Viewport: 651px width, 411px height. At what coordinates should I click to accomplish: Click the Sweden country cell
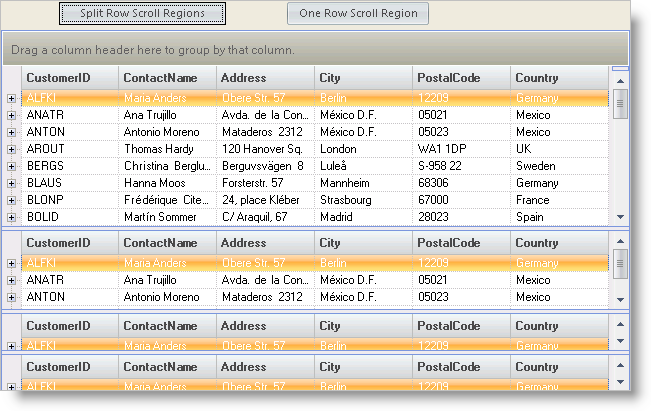(558, 166)
